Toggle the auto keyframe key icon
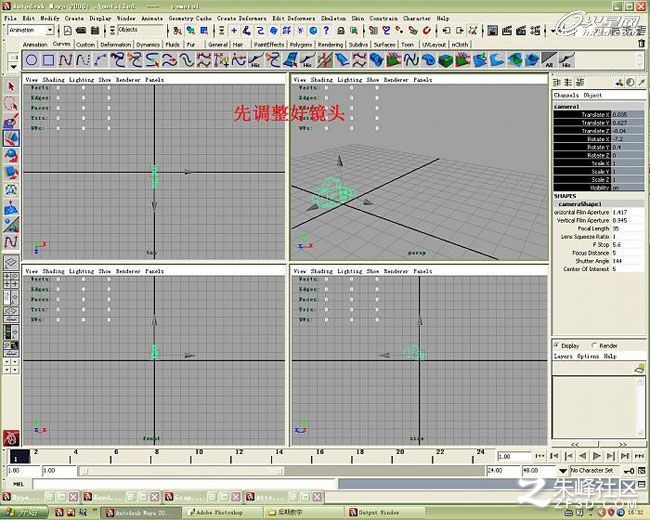Image resolution: width=650 pixels, height=520 pixels. point(629,471)
